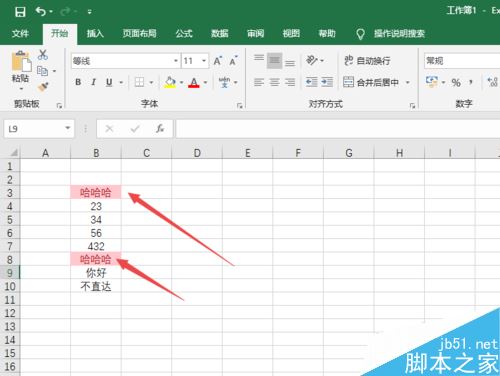Select the Format Painter brush

43,87
